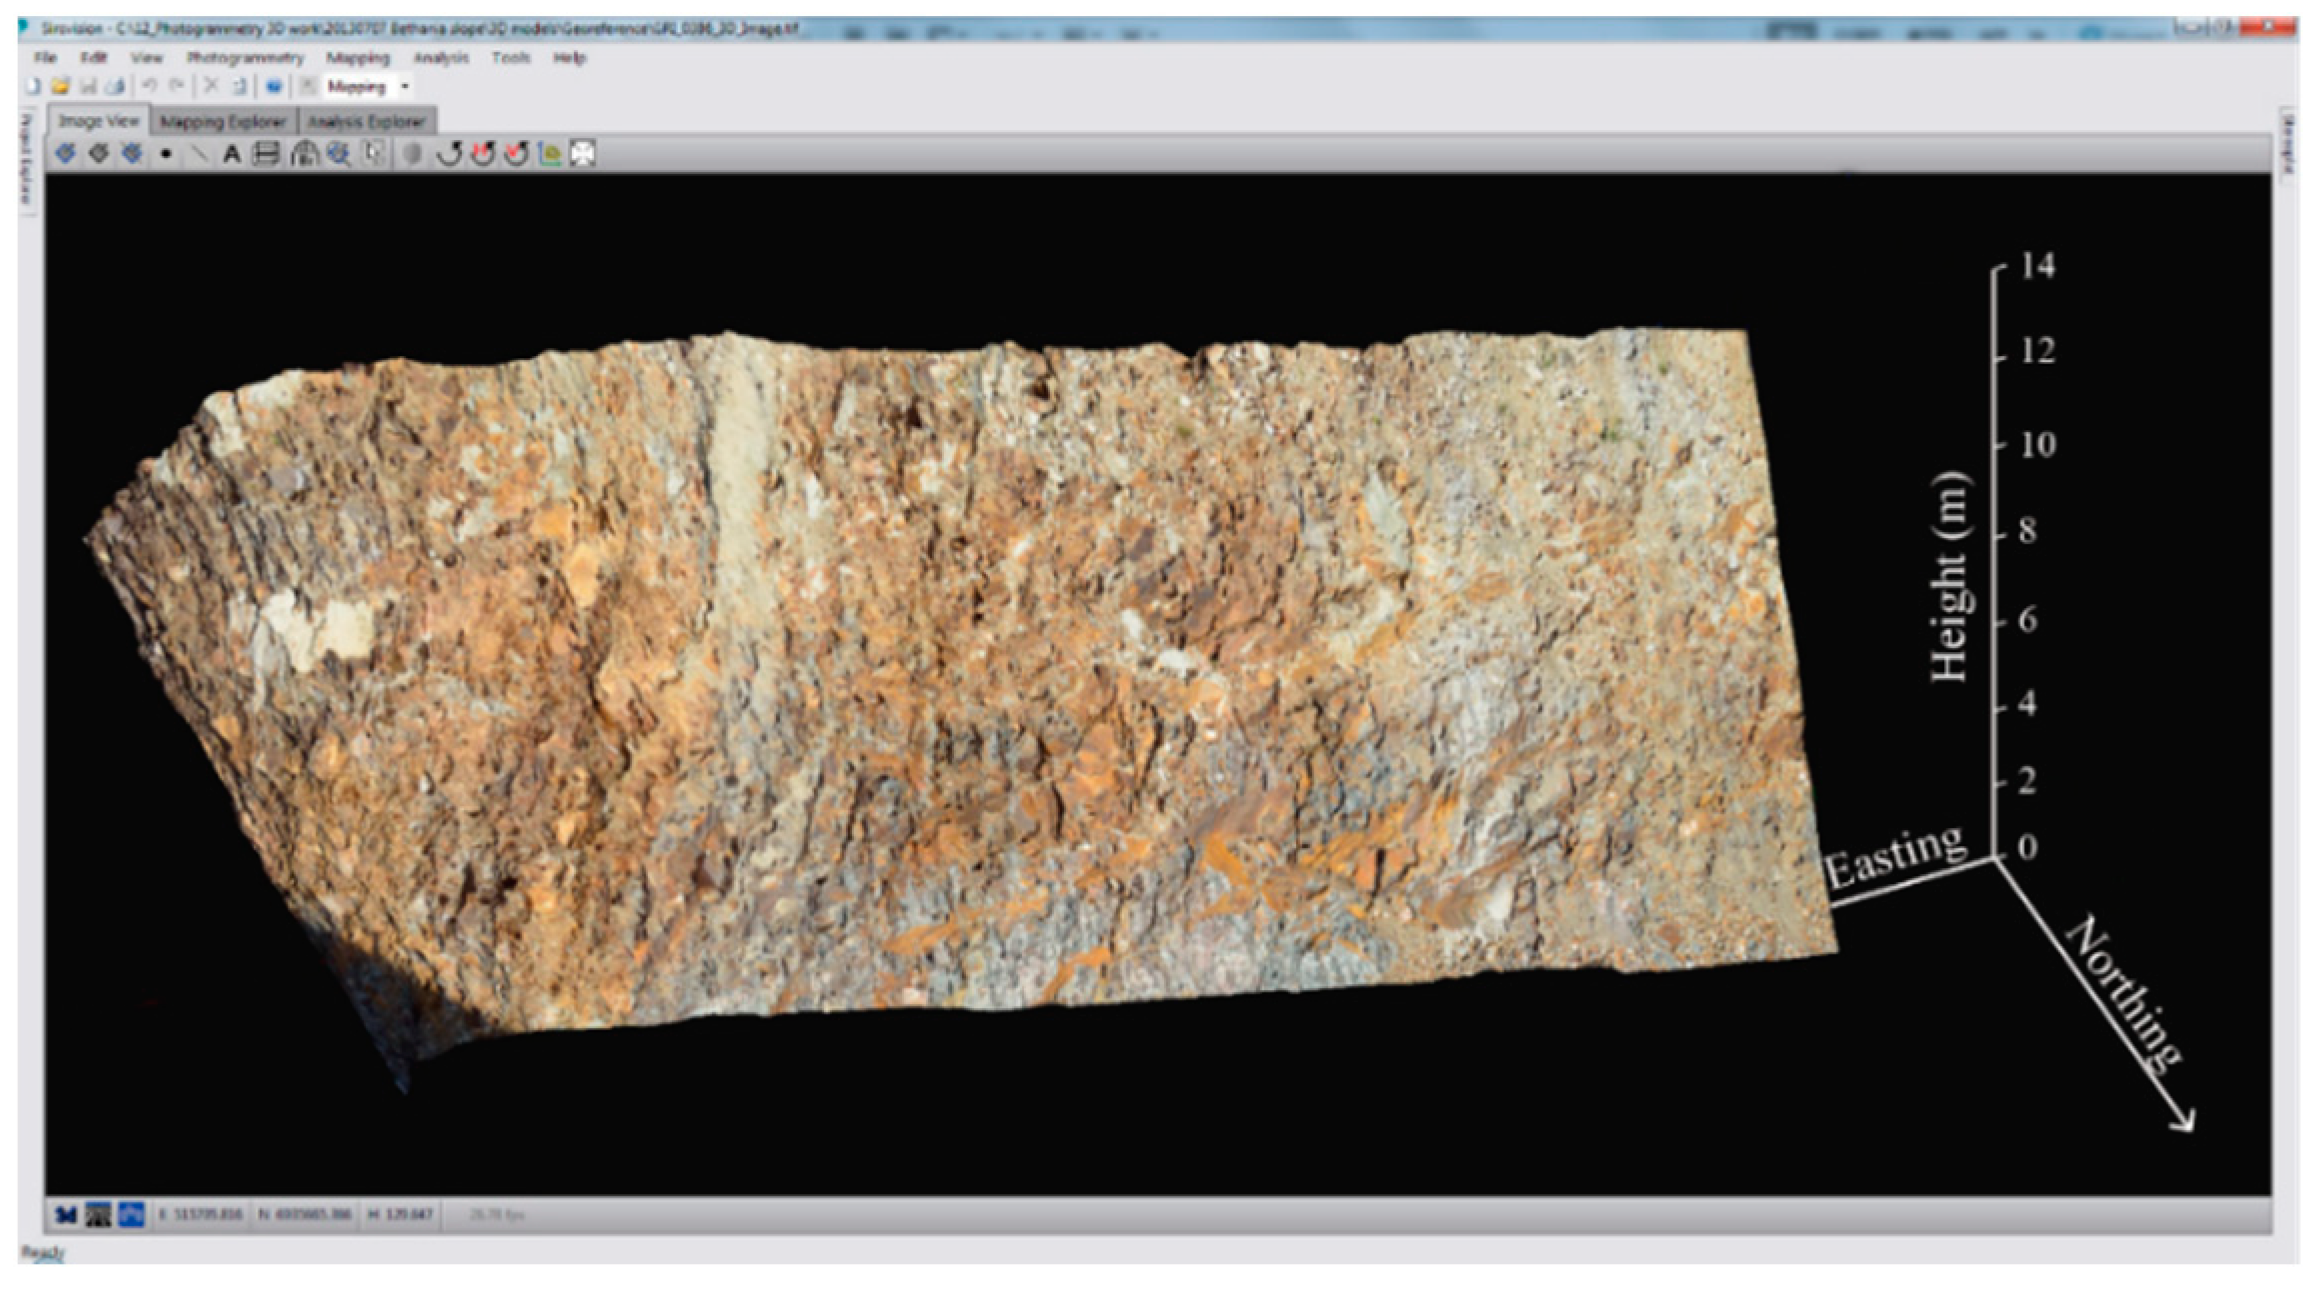
Task: Click the H height coordinate field
Action: click(x=400, y=1213)
